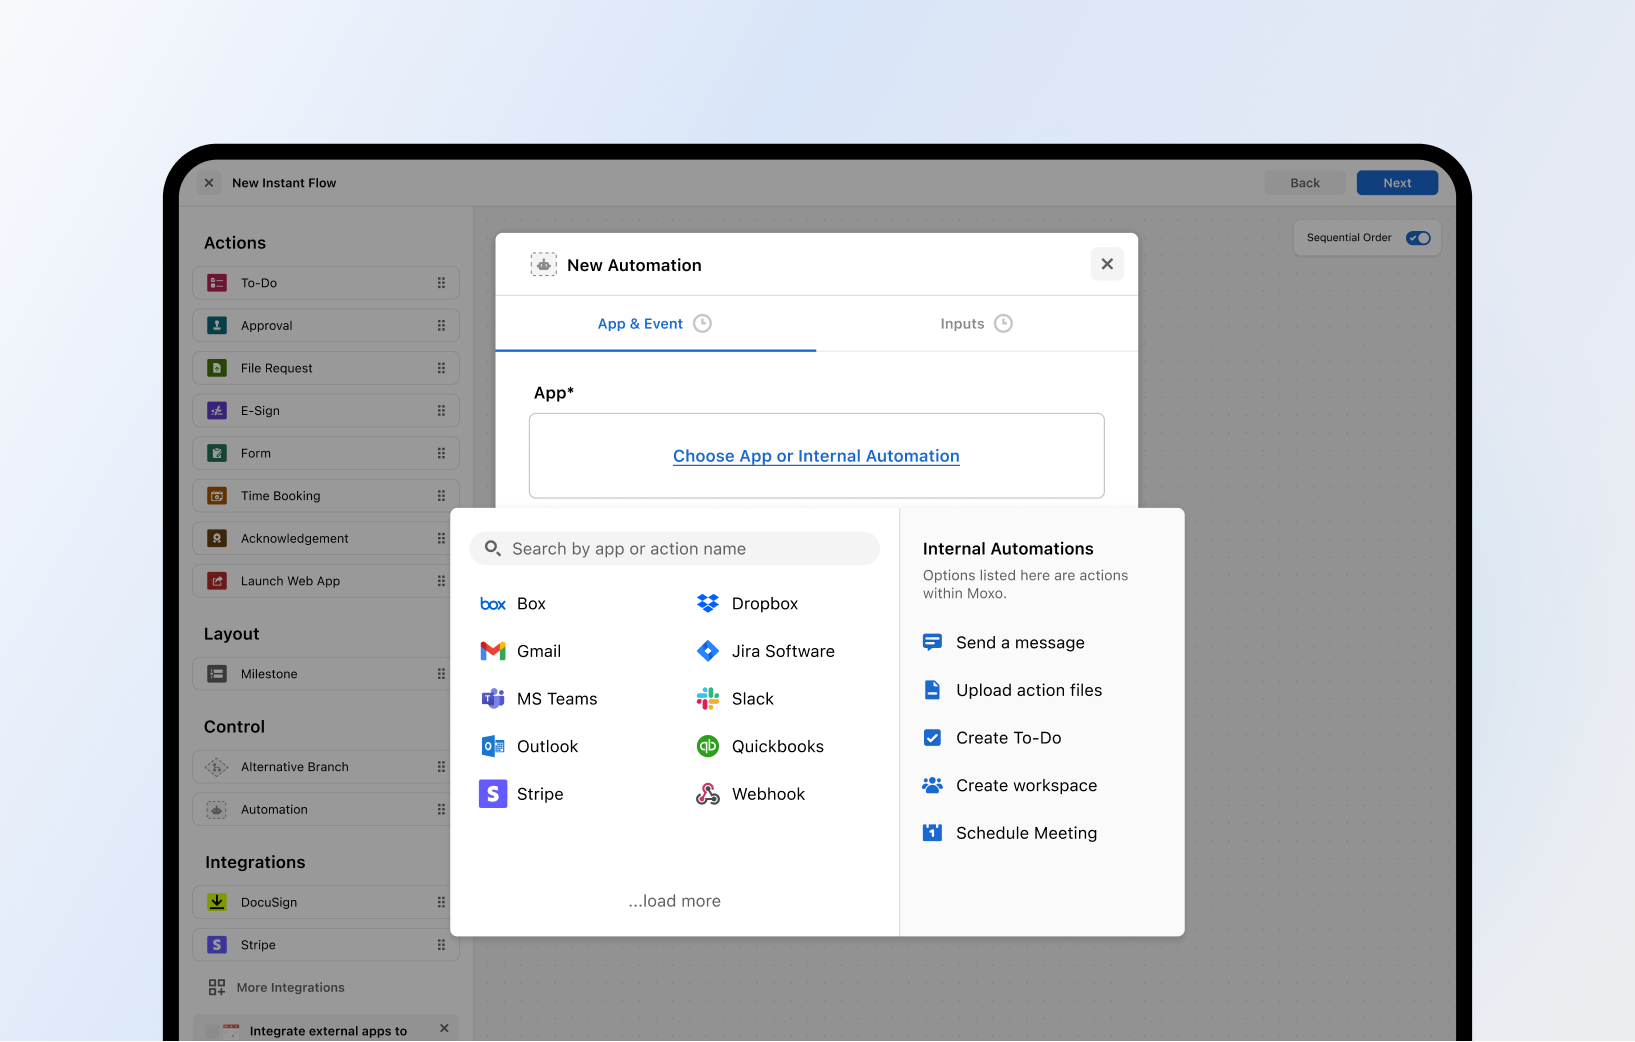1635x1042 pixels.
Task: Click the Back button
Action: pyautogui.click(x=1305, y=183)
